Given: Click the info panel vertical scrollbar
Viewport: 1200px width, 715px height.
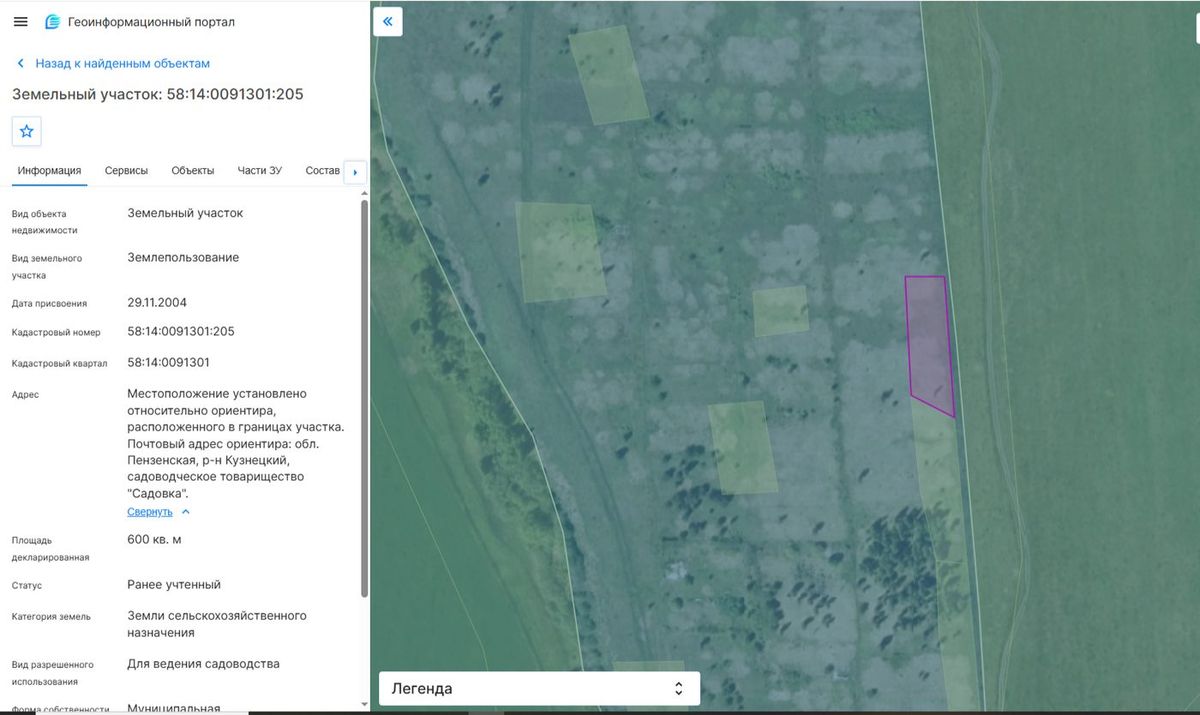Looking at the screenshot, I should click(364, 398).
